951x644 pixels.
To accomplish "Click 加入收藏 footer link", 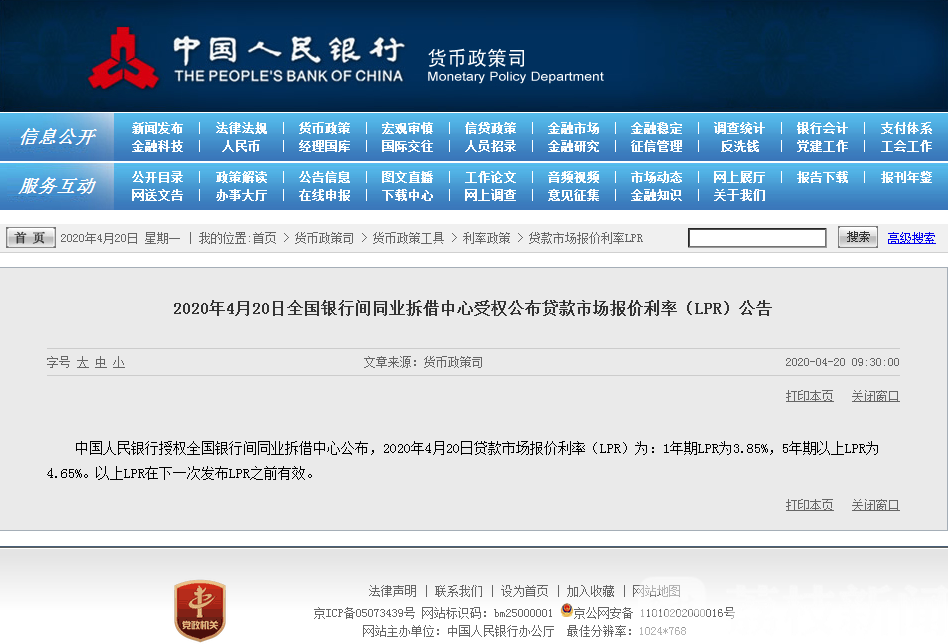I will point(590,591).
